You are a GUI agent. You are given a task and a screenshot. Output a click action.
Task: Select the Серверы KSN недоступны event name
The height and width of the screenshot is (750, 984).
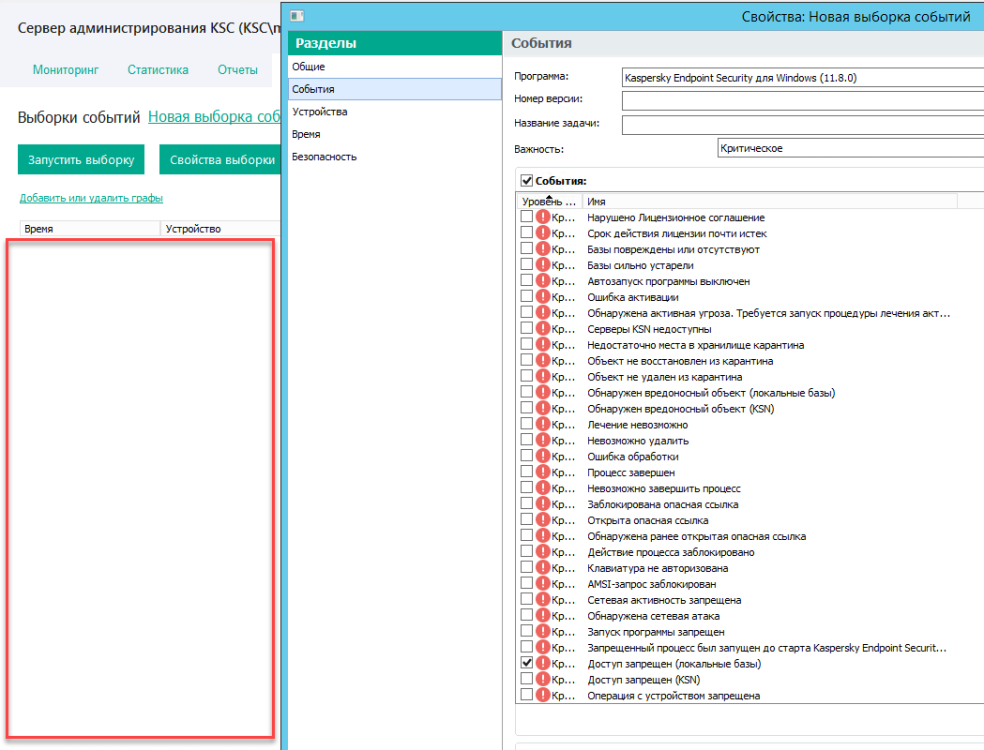point(650,329)
